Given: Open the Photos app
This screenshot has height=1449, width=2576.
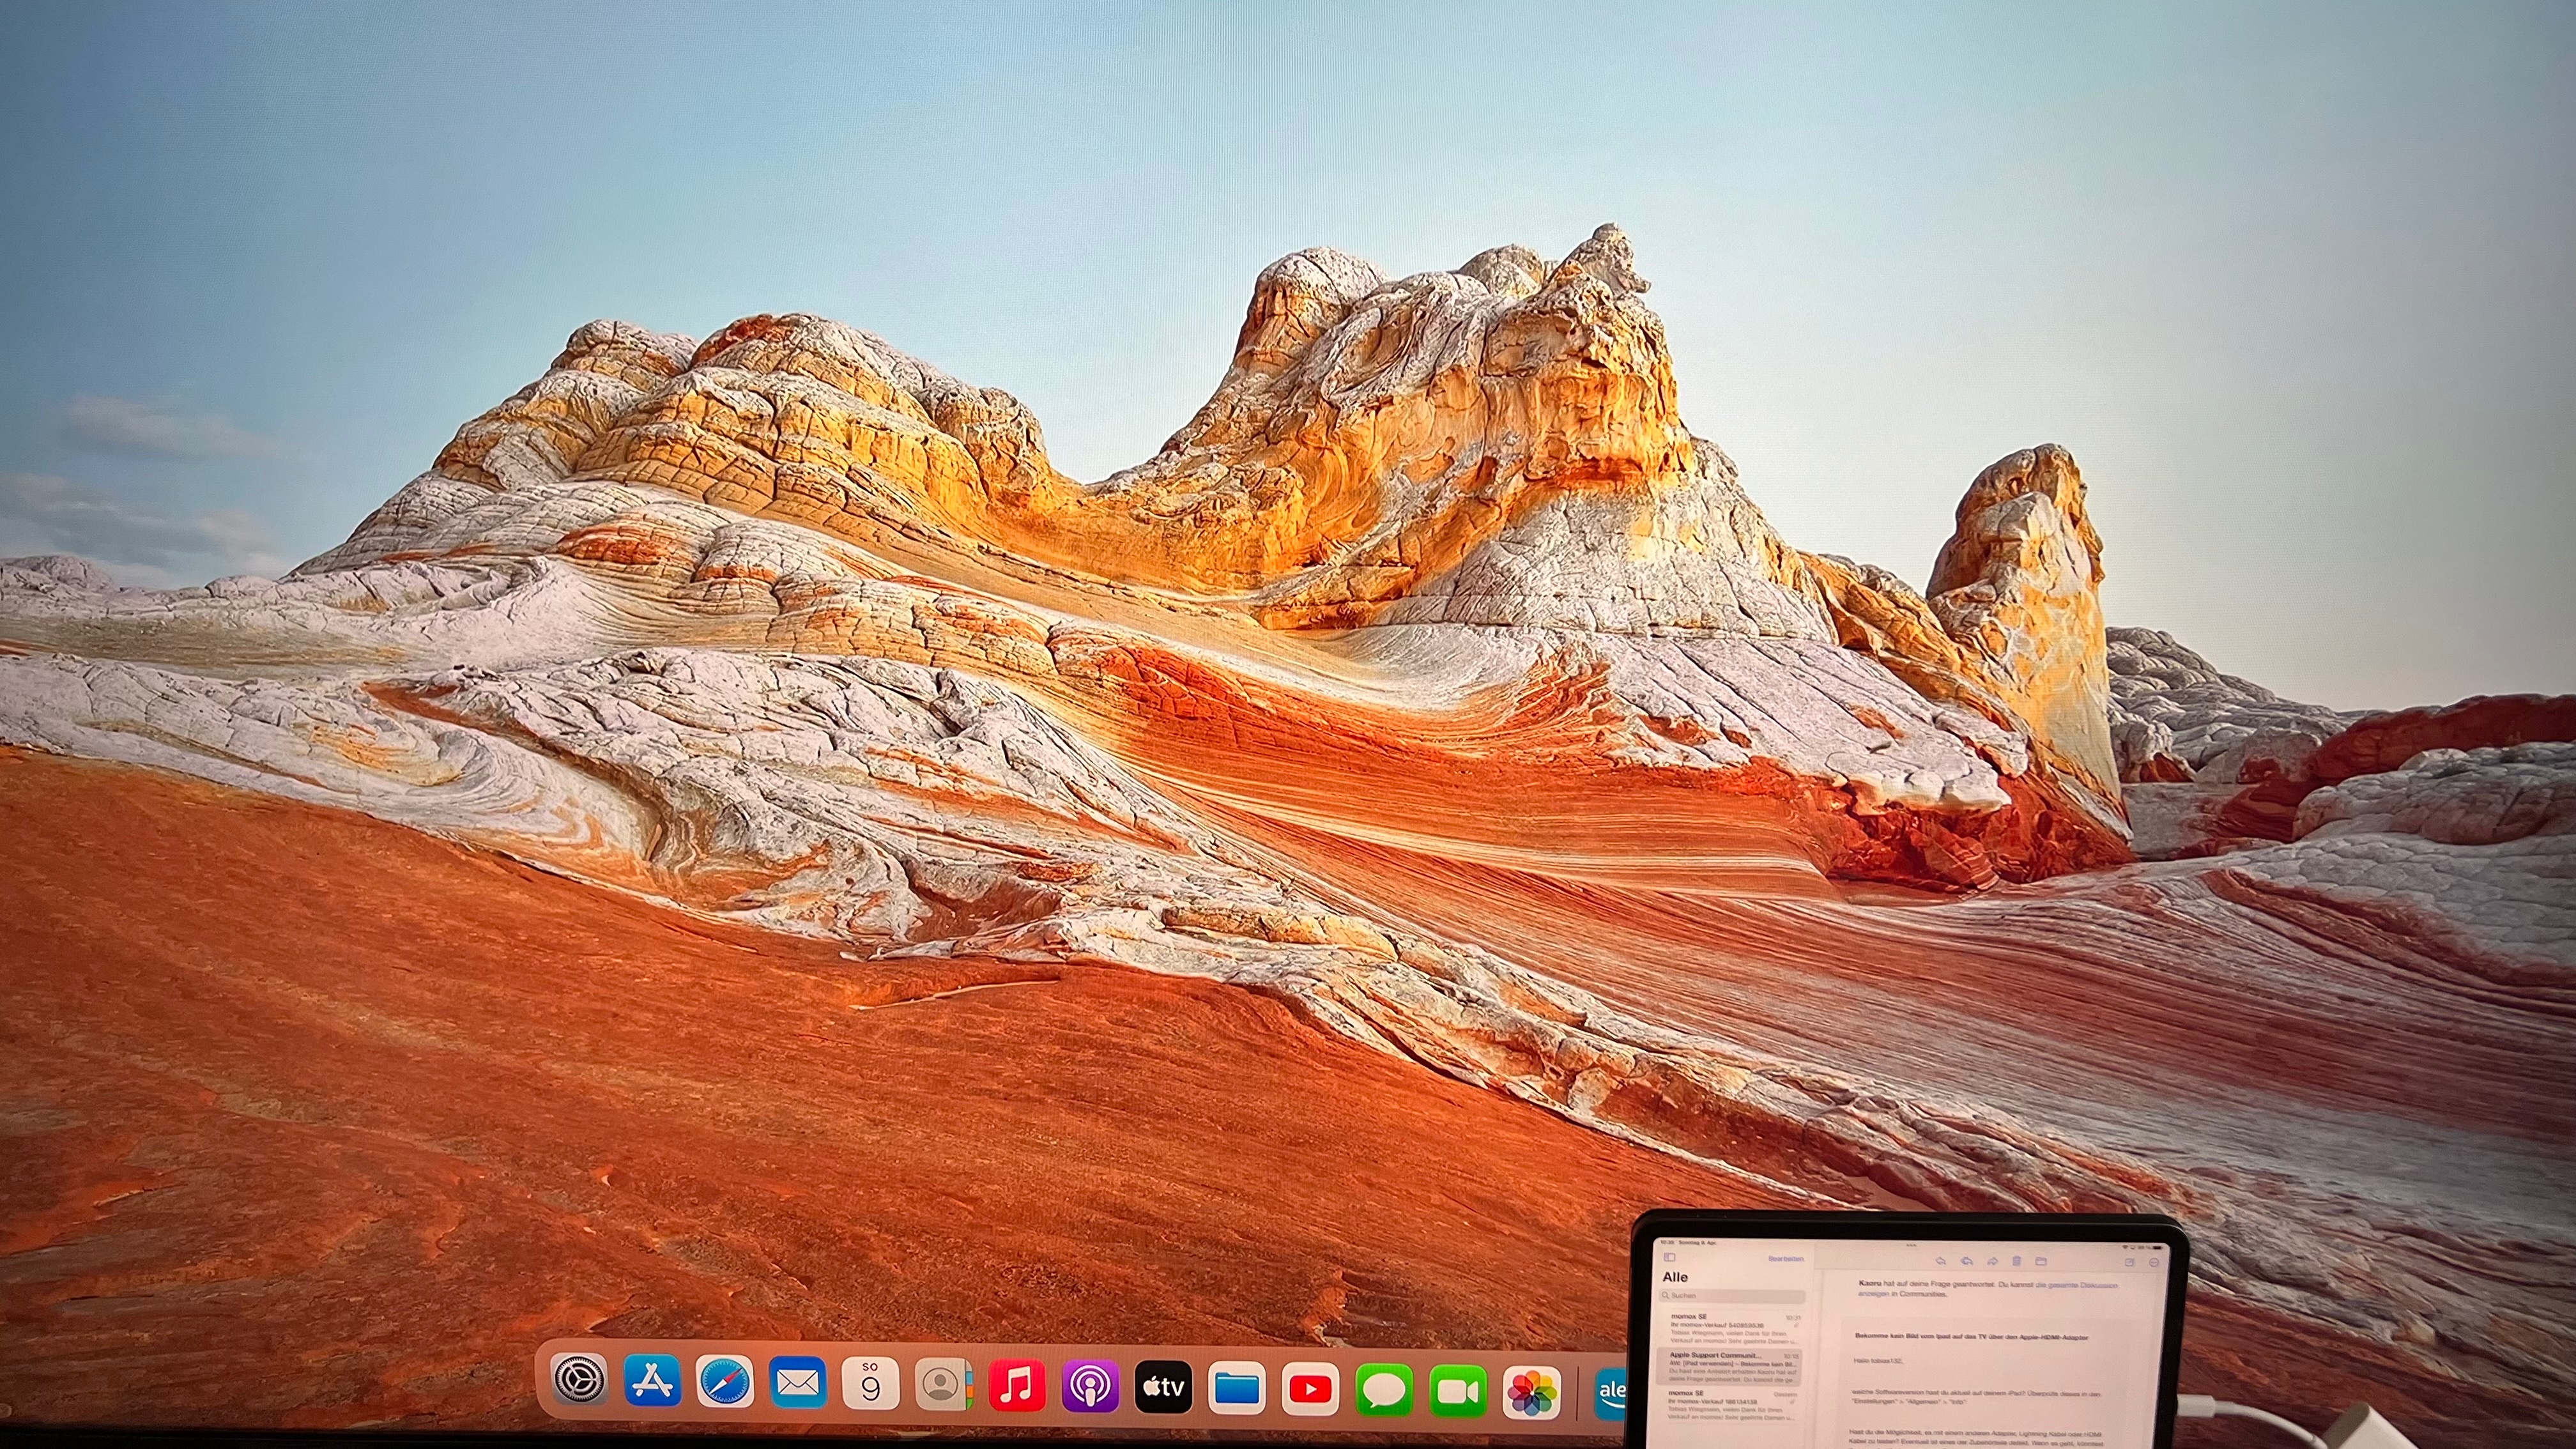Looking at the screenshot, I should coord(1532,1393).
